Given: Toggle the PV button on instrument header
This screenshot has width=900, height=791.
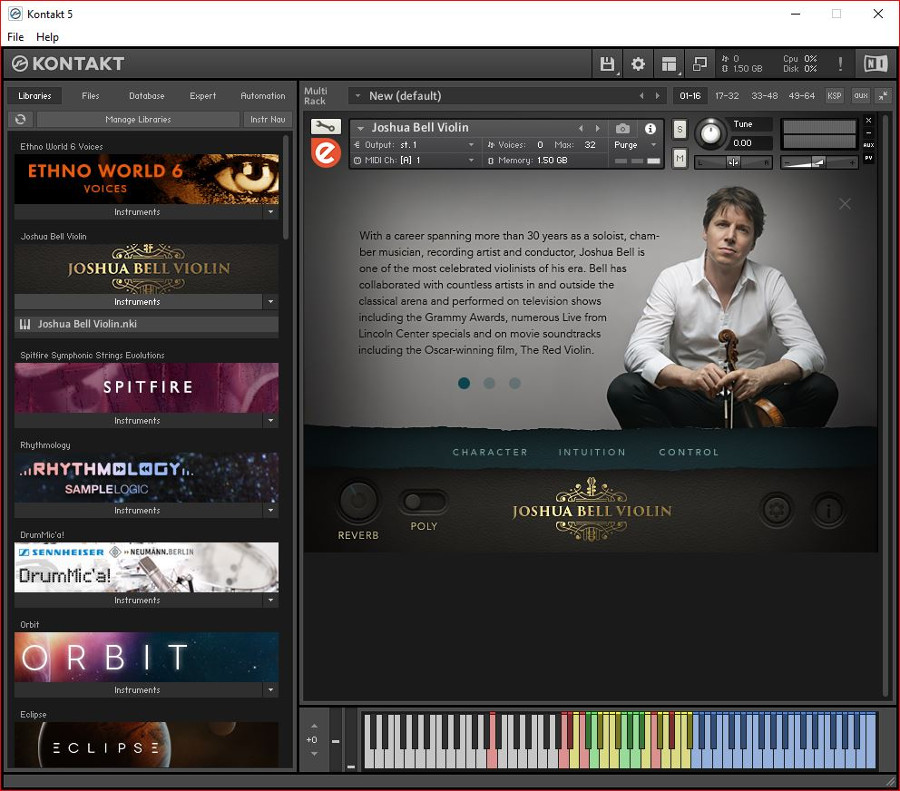Looking at the screenshot, I should 868,158.
